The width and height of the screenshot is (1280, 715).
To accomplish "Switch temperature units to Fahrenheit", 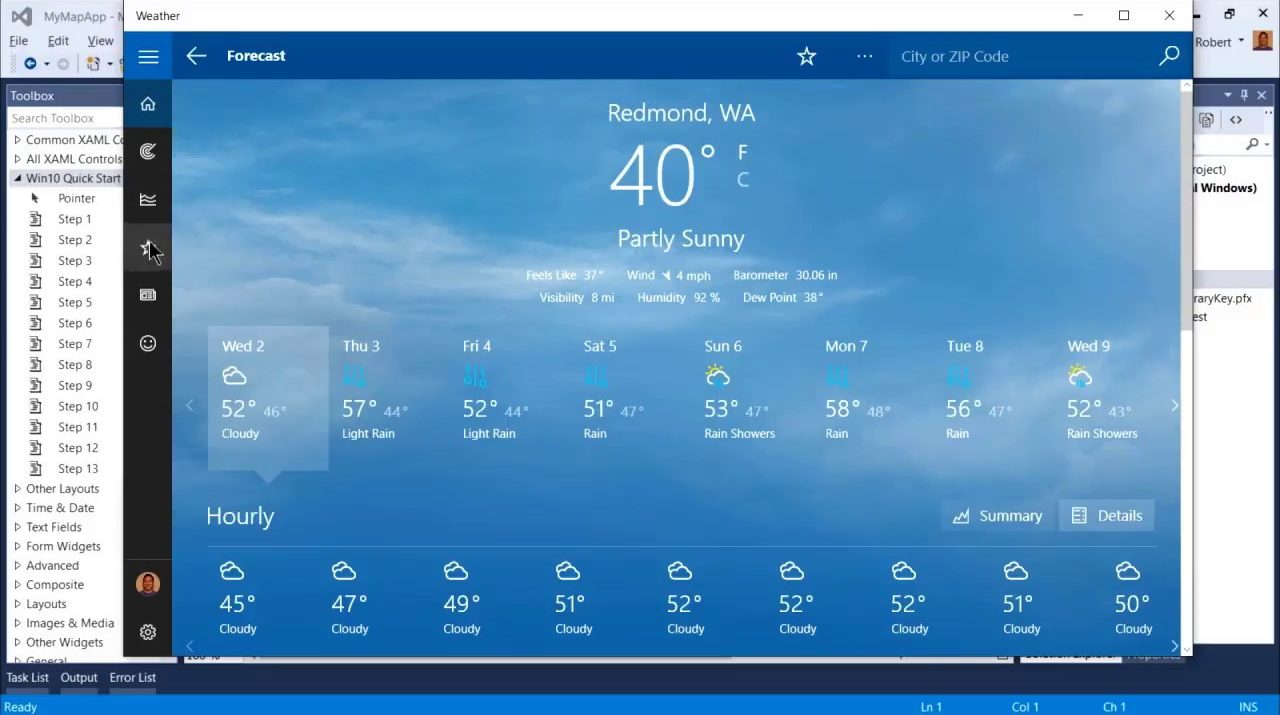I will [742, 152].
